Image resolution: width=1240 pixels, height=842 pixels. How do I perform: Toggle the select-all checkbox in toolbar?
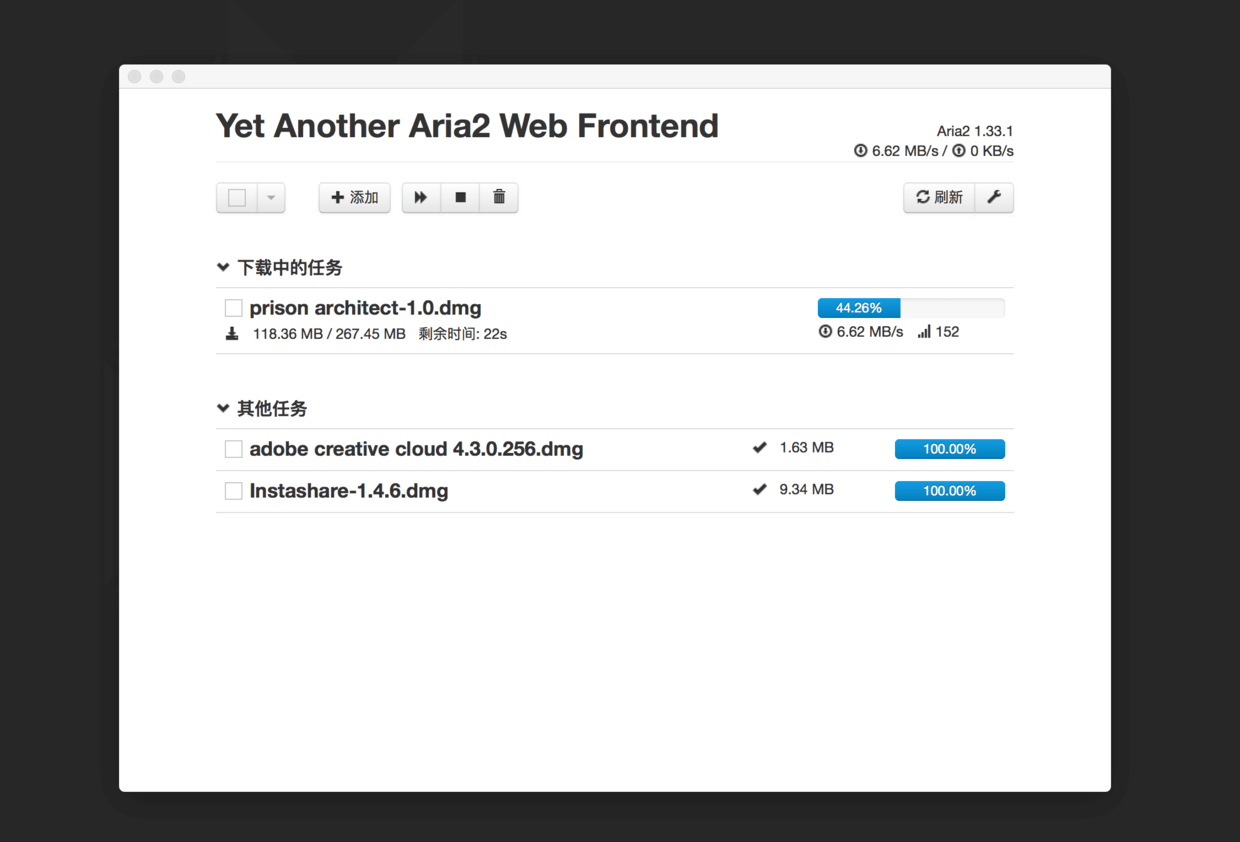pyautogui.click(x=237, y=198)
